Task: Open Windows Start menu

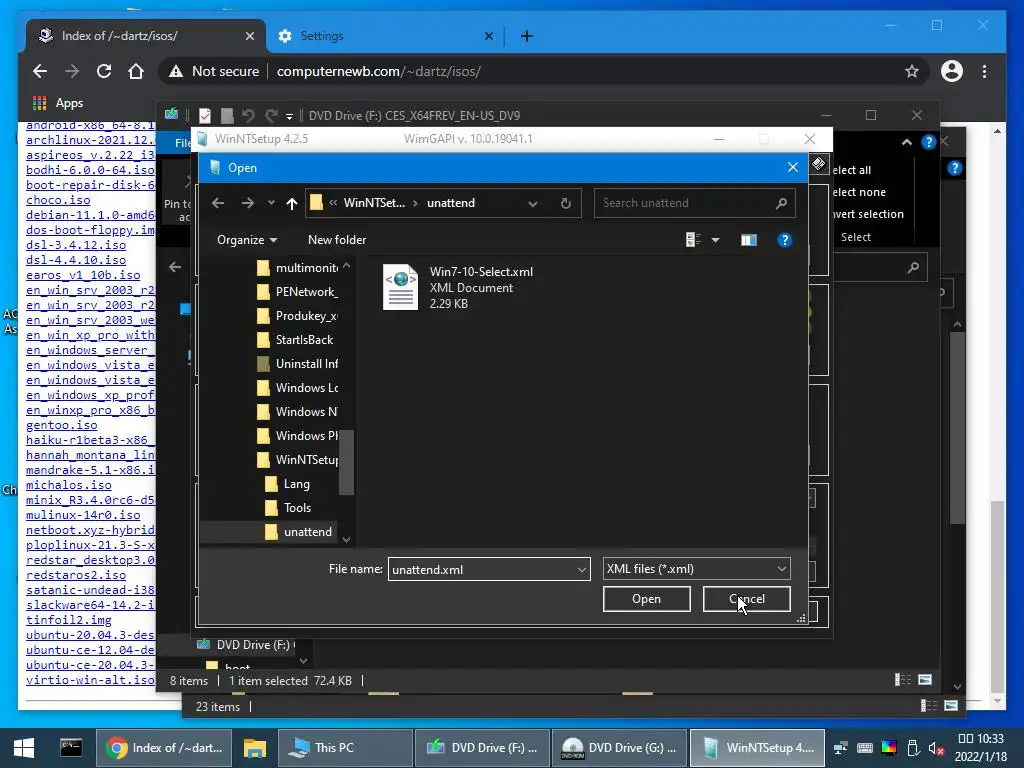Action: coord(24,748)
